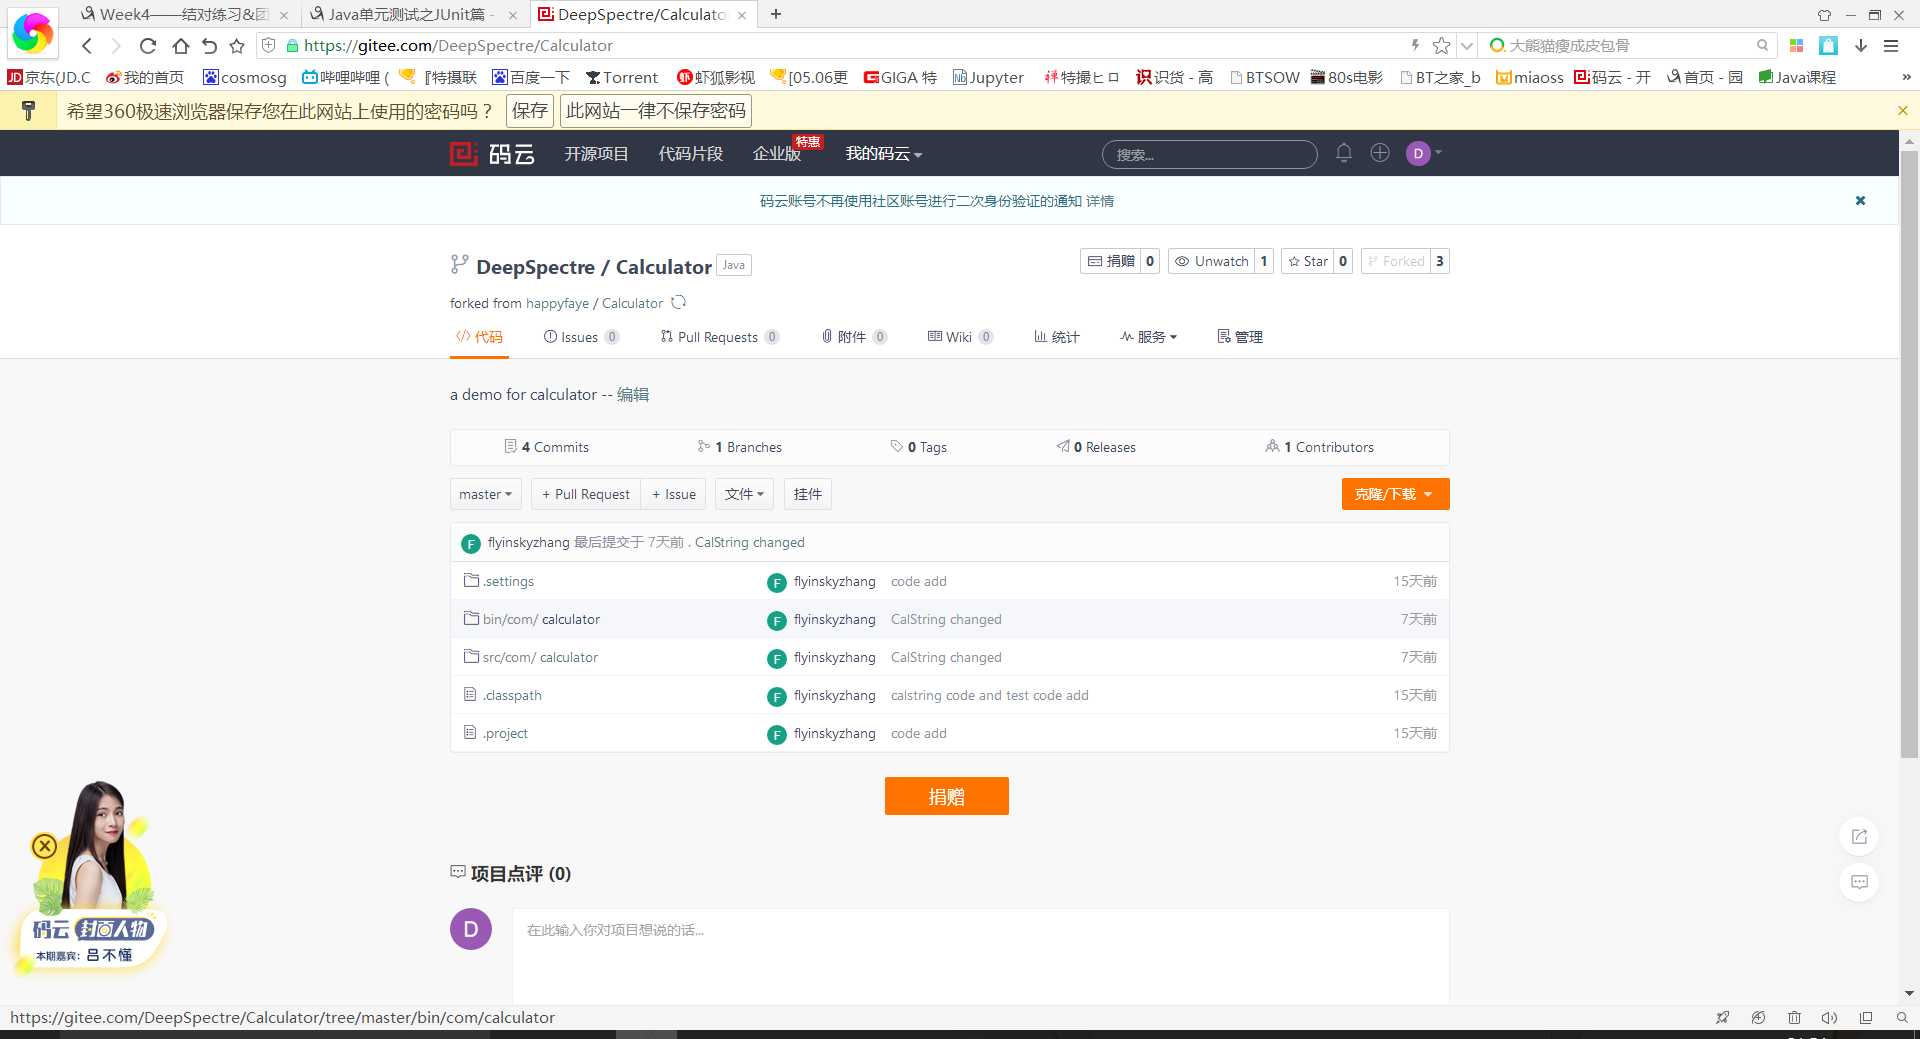Expand the 克隆/下载 dropdown button

point(1395,494)
